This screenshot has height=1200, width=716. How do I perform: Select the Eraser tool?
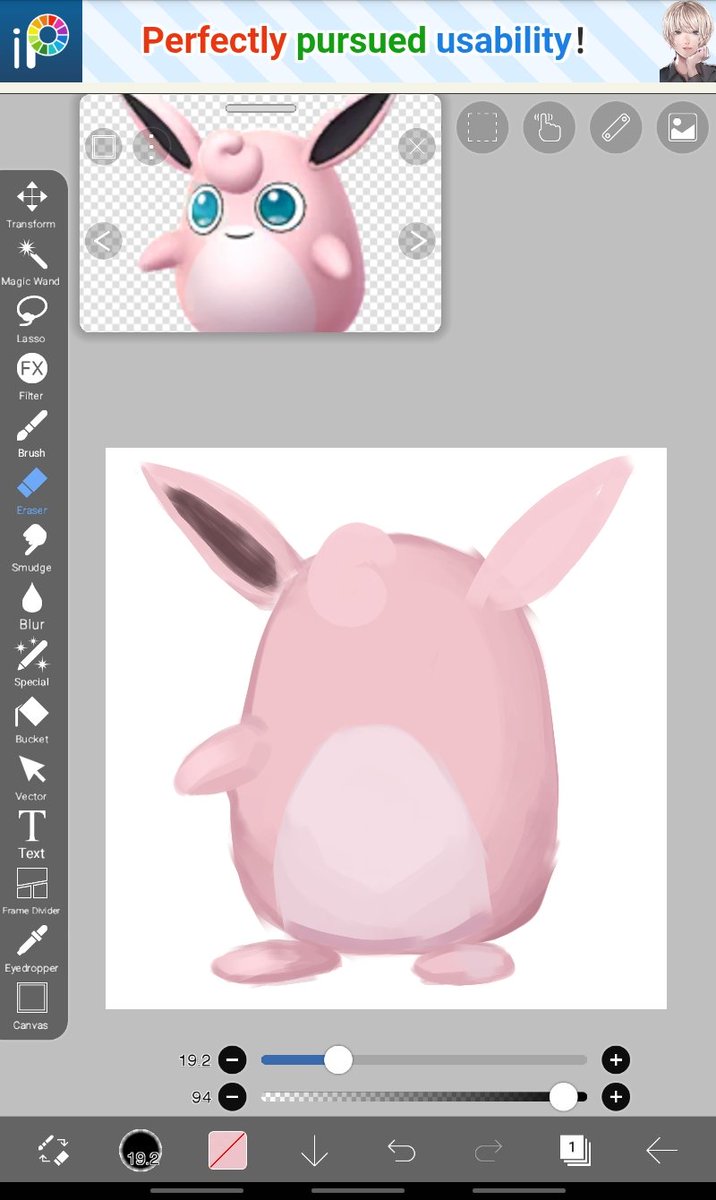tap(32, 491)
